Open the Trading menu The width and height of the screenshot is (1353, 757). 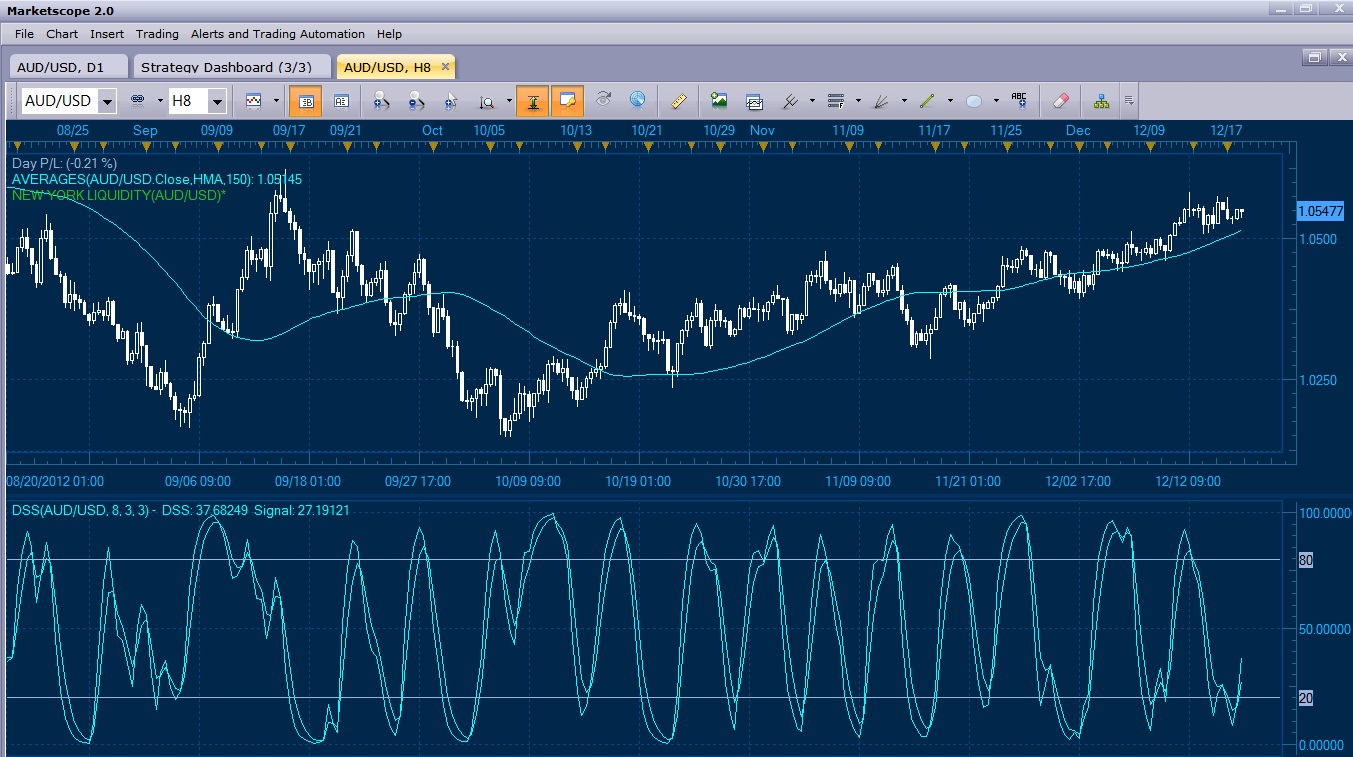(x=157, y=34)
